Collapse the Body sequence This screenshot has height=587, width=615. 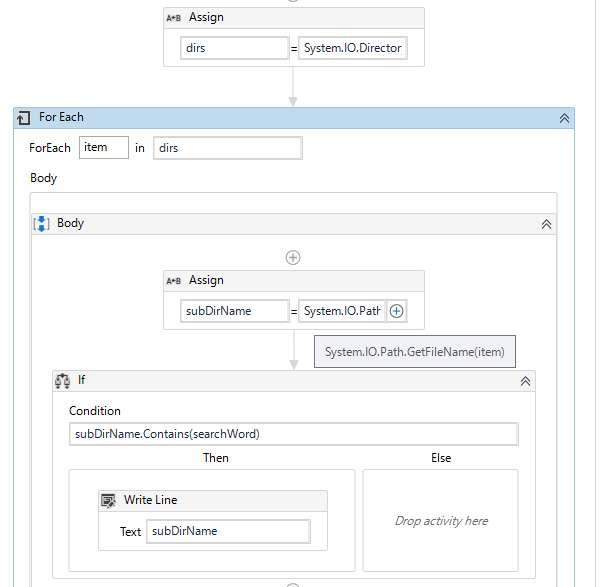coord(546,224)
